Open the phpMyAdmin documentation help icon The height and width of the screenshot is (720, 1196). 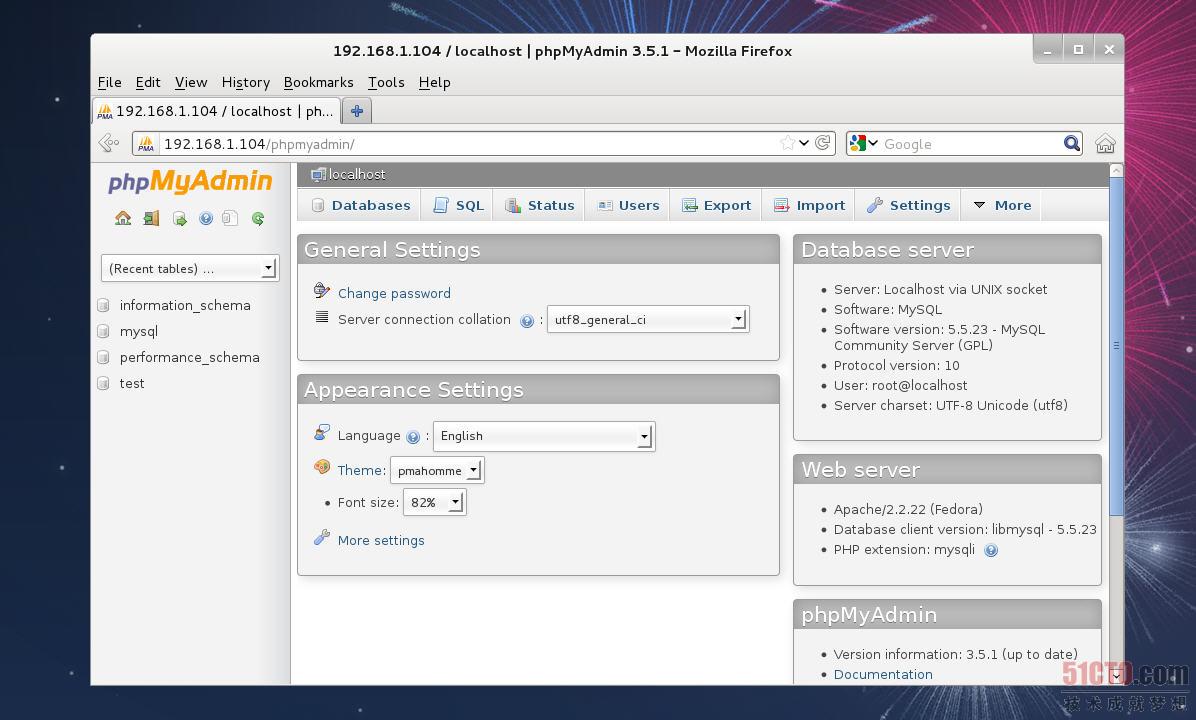click(206, 219)
